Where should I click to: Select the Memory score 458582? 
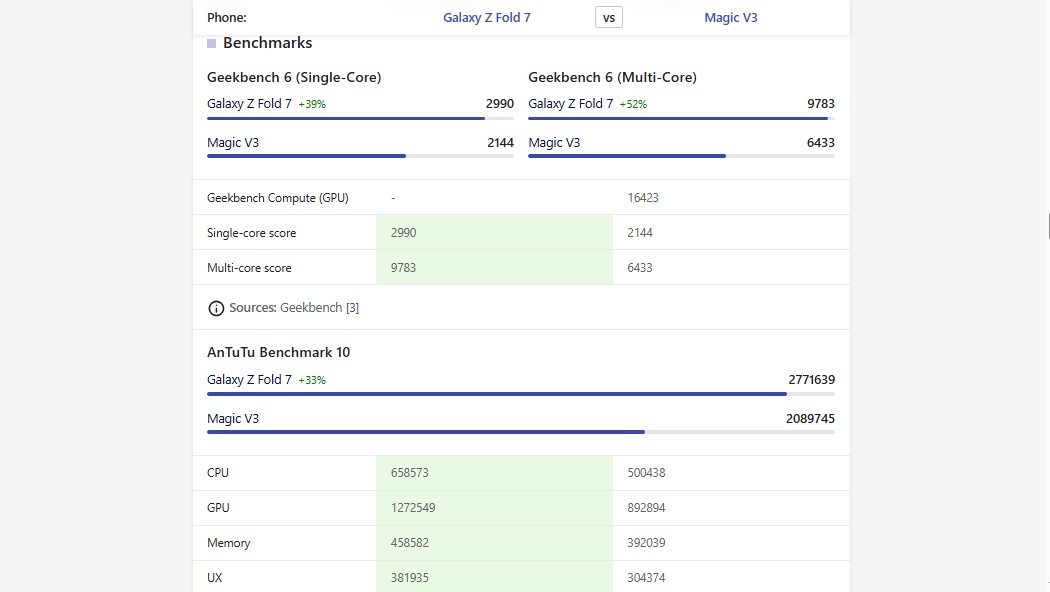coord(410,543)
